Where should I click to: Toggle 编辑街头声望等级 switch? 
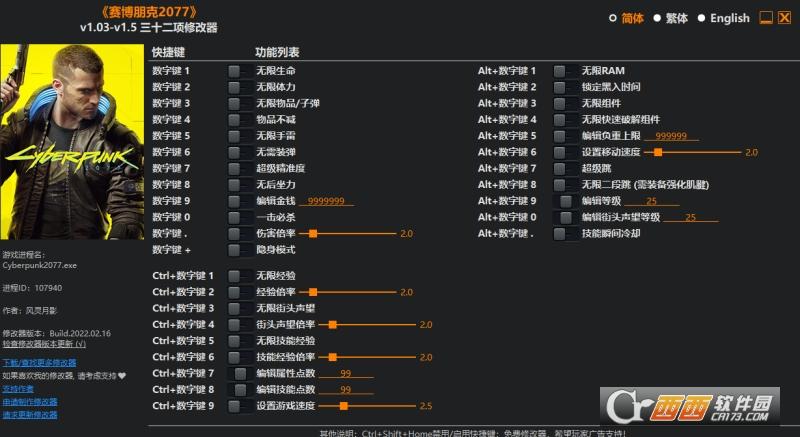tap(565, 217)
